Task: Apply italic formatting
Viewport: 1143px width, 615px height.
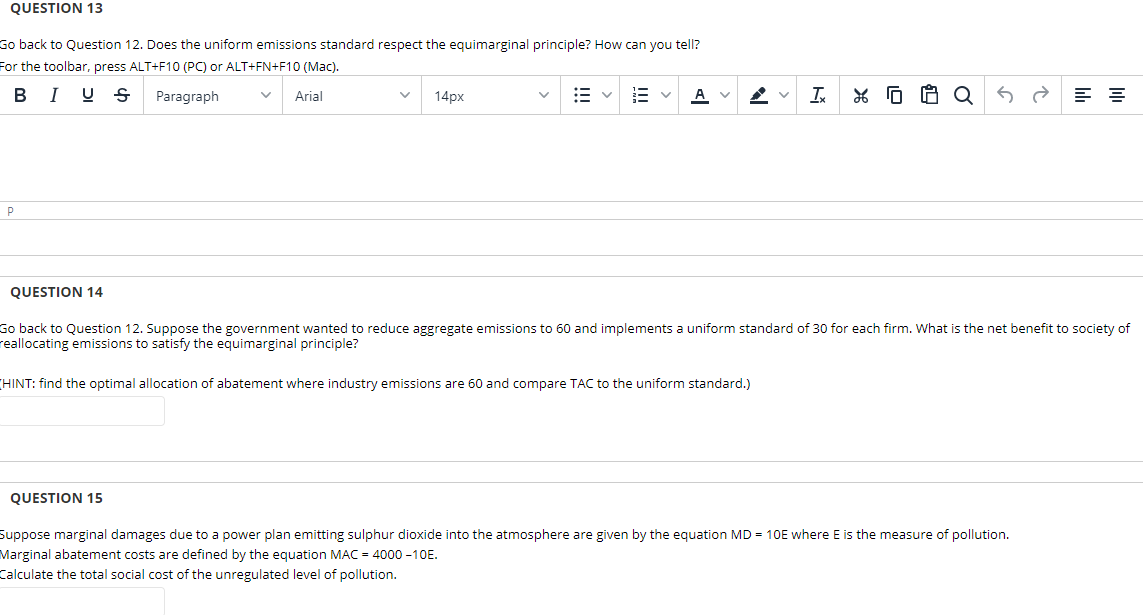Action: pyautogui.click(x=54, y=95)
